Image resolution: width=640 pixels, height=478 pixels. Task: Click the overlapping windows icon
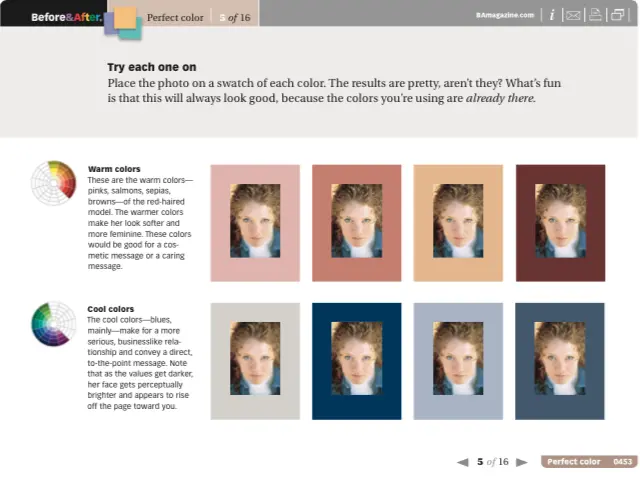(x=618, y=15)
